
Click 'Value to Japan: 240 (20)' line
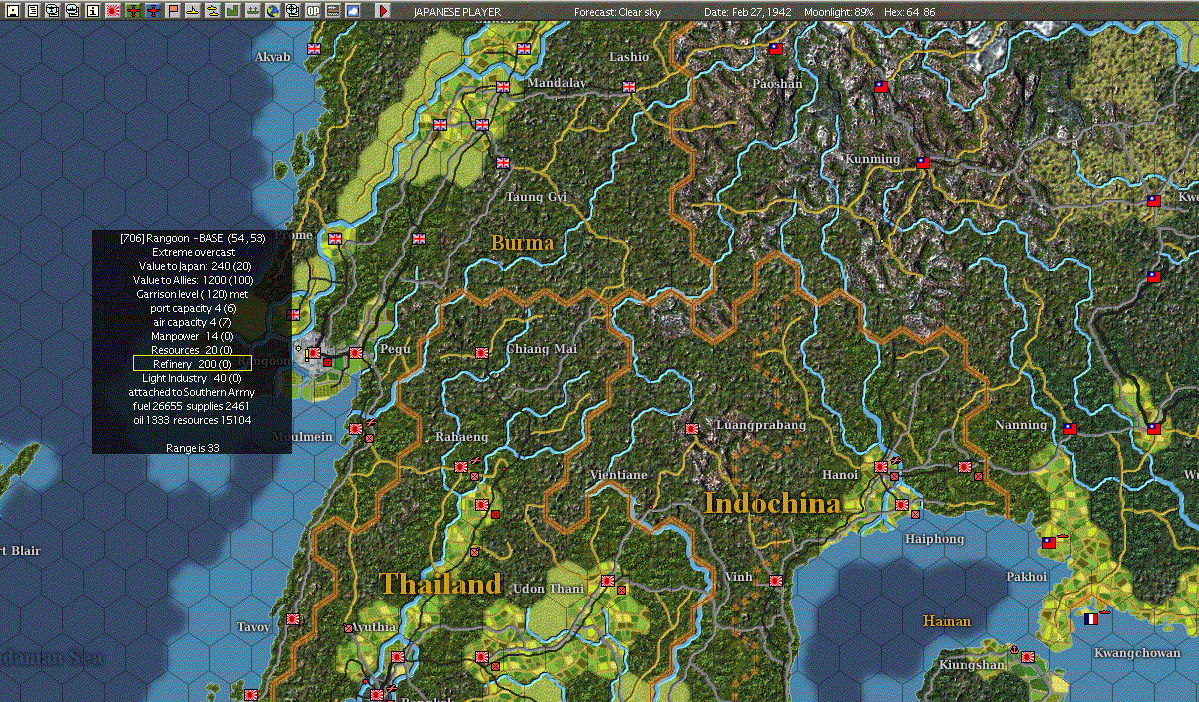(x=195, y=266)
